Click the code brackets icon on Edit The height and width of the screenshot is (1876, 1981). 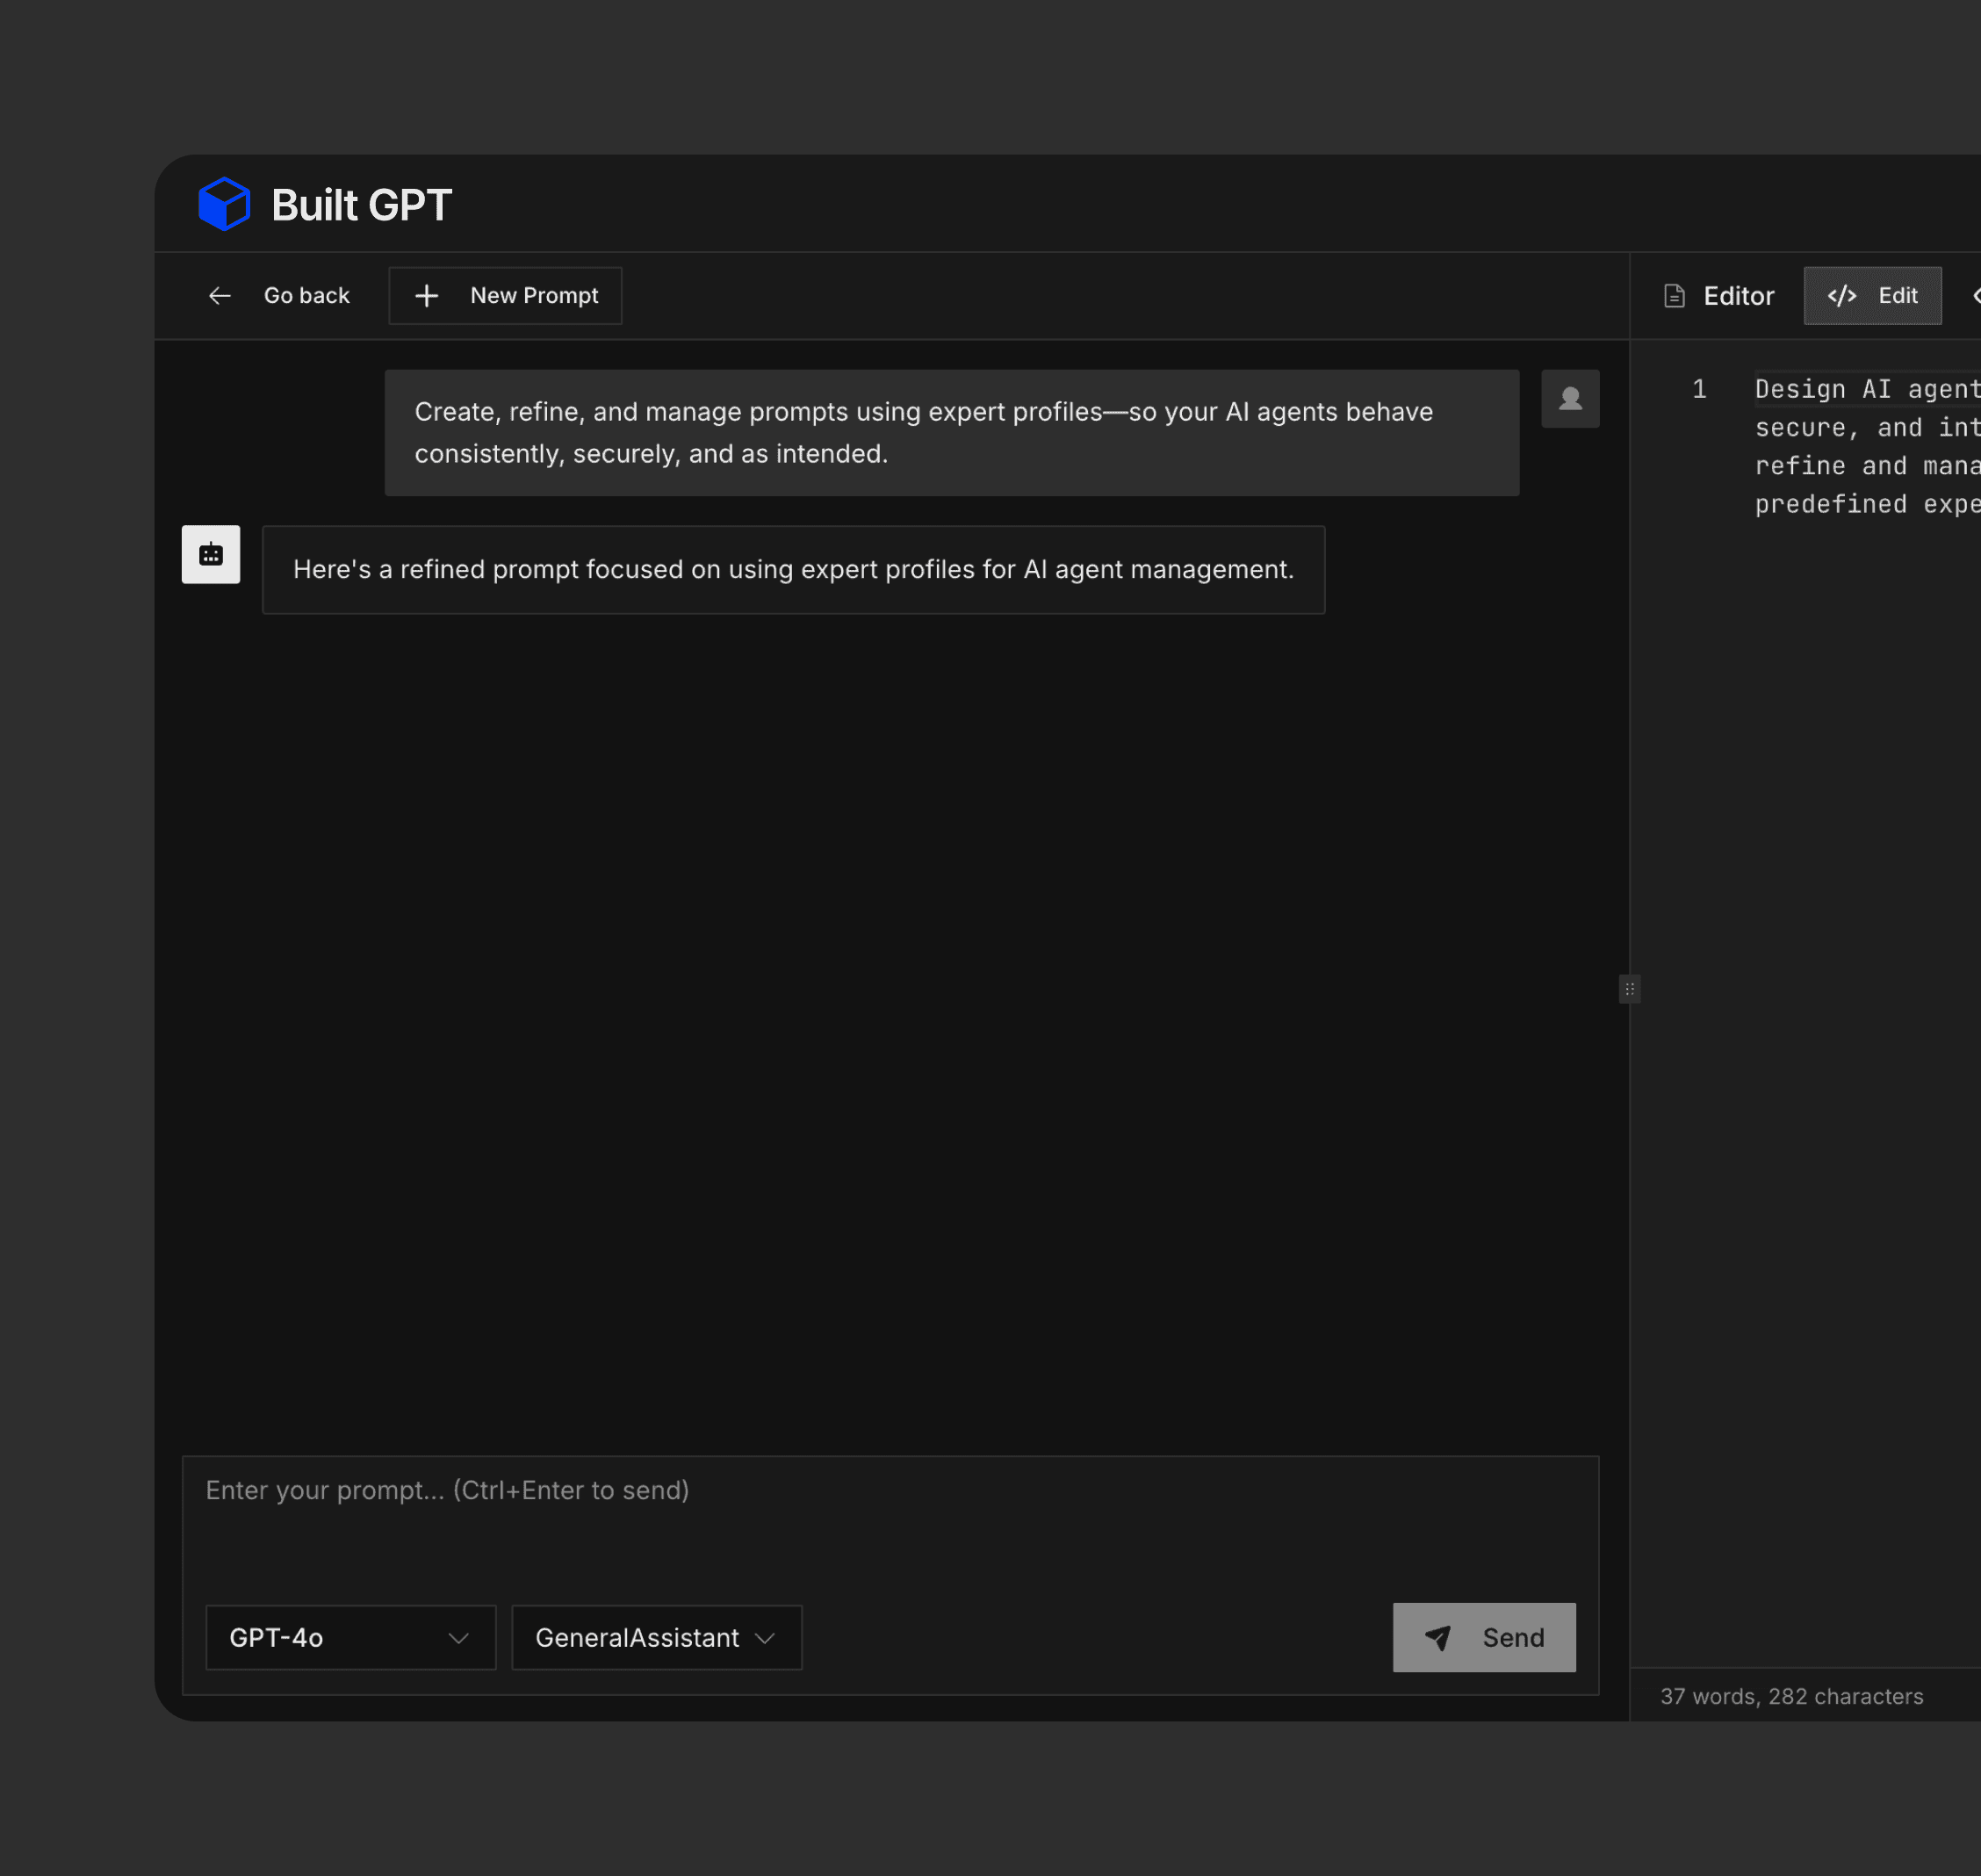[1841, 296]
